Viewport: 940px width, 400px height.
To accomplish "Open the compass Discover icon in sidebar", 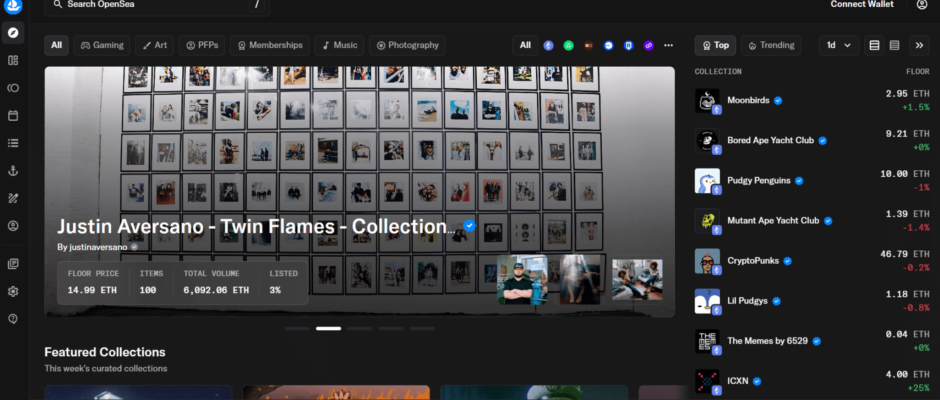I will [13, 32].
